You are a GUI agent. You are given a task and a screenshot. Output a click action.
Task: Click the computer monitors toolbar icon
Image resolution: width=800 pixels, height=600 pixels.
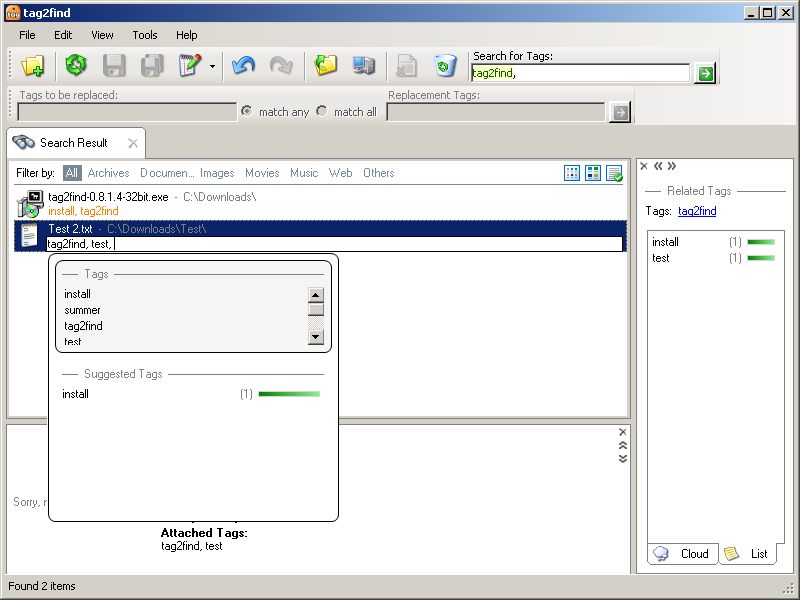[364, 66]
